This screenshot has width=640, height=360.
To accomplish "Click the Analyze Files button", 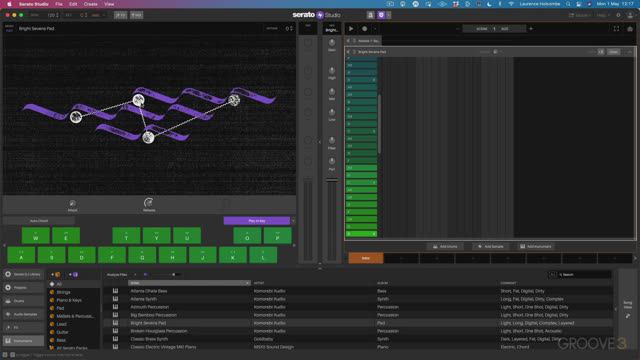I will (117, 275).
